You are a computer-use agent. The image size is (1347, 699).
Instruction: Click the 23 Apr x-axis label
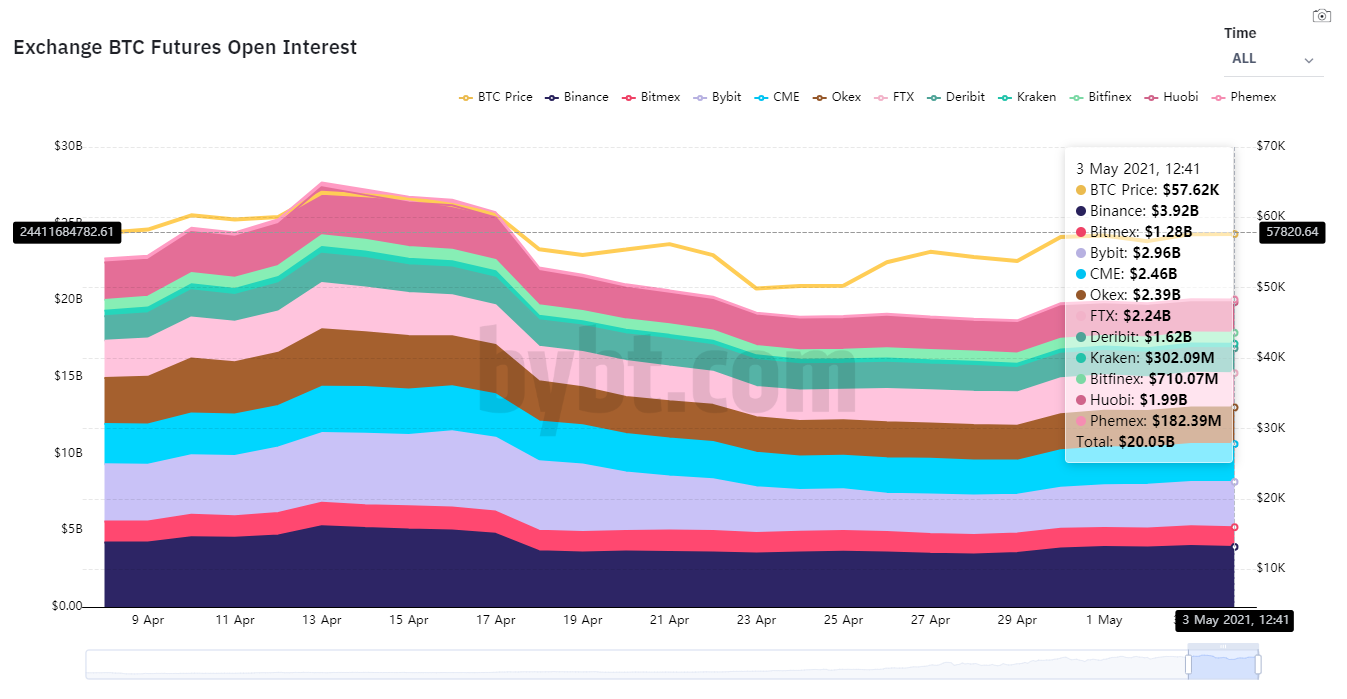tap(757, 620)
